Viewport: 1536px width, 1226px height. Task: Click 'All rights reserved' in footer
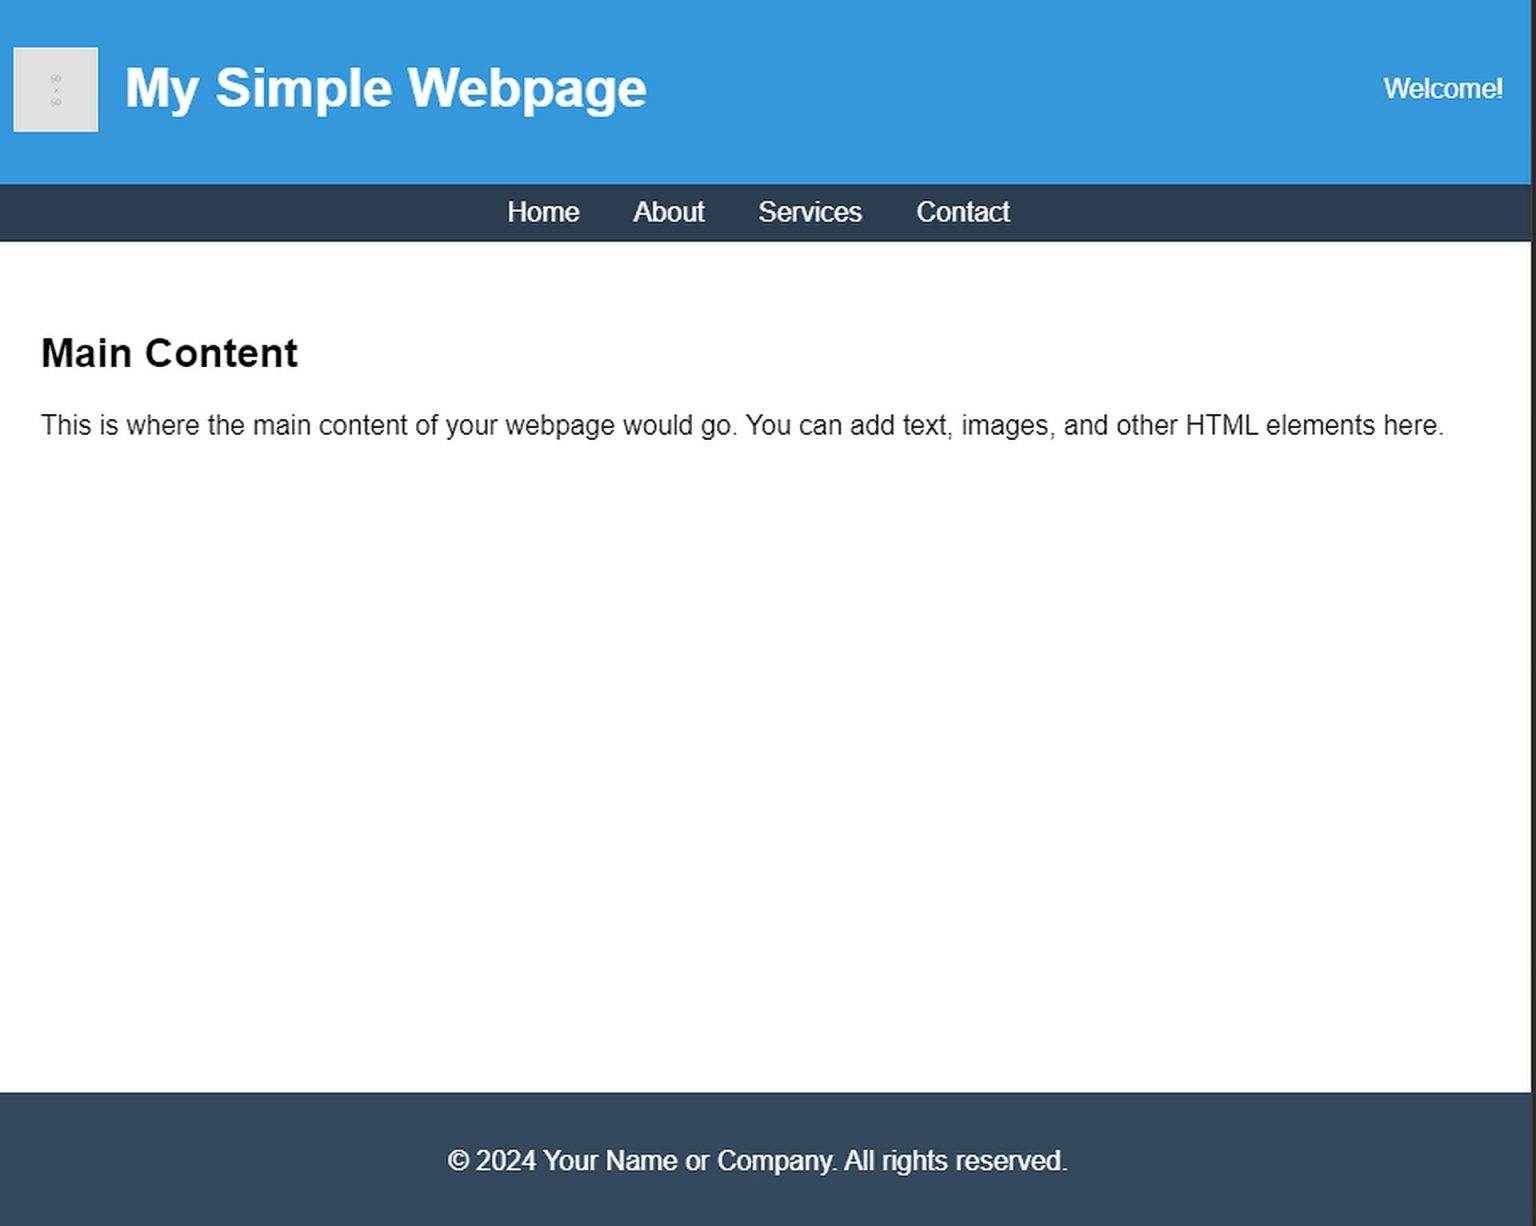tap(954, 1161)
